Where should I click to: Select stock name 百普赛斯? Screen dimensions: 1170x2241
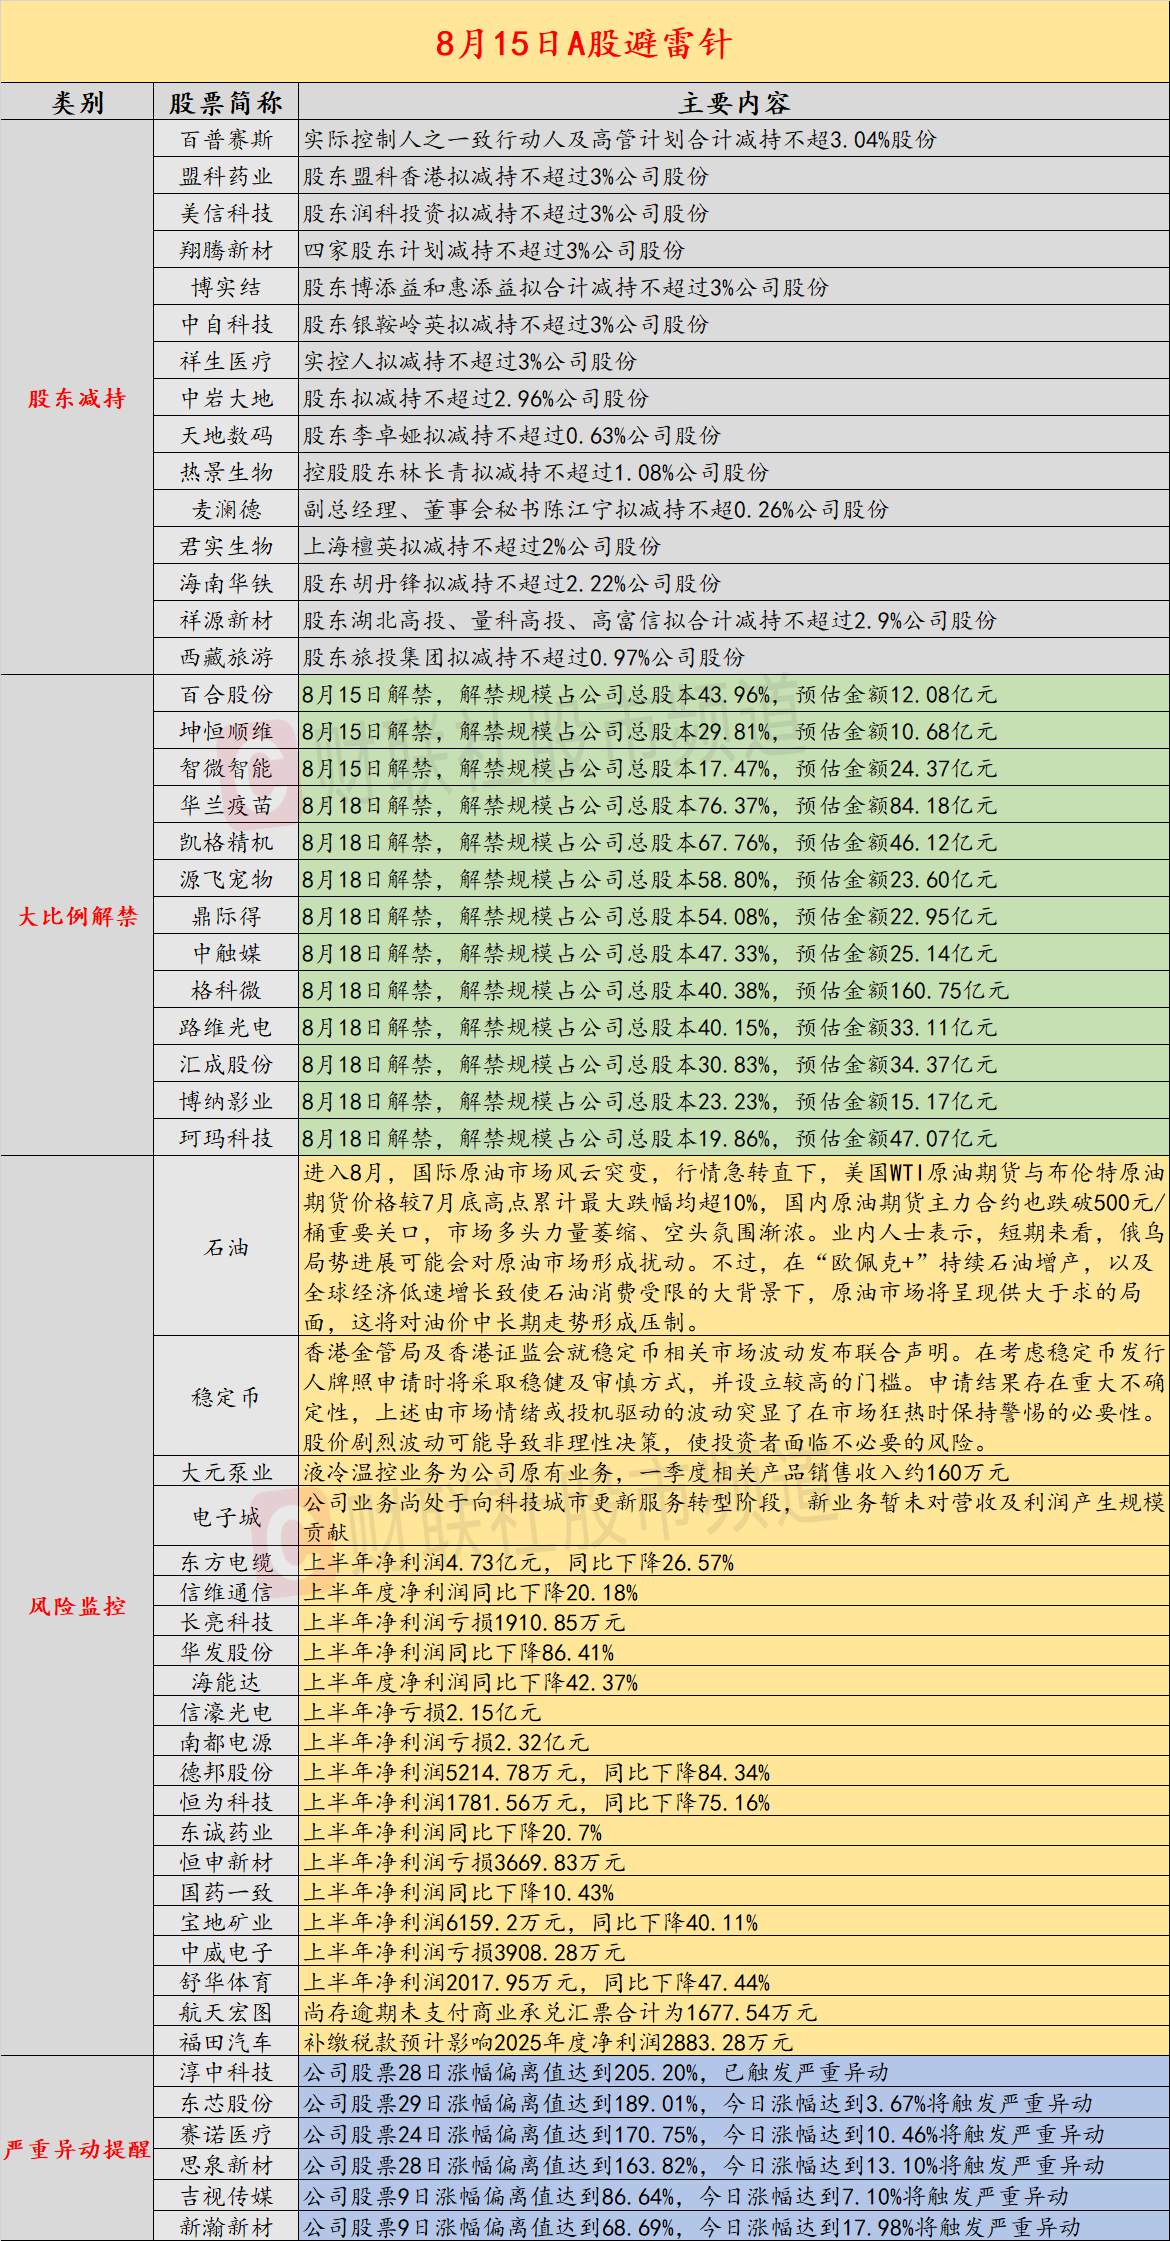pos(226,139)
